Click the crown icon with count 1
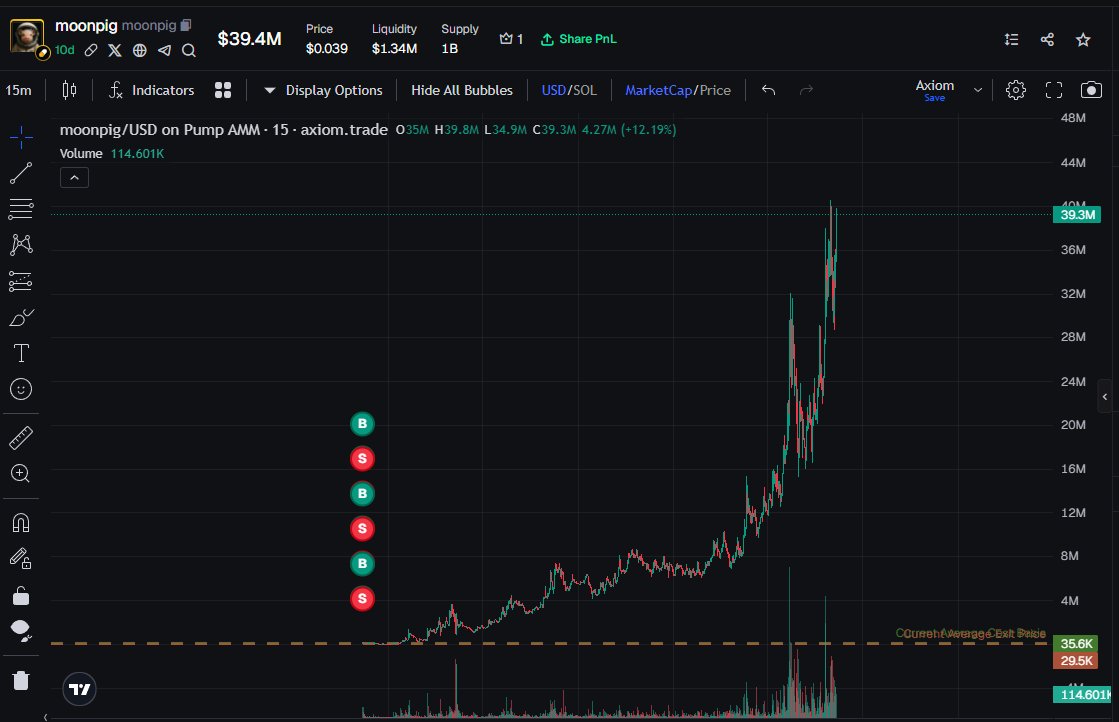This screenshot has height=722, width=1119. tap(511, 39)
